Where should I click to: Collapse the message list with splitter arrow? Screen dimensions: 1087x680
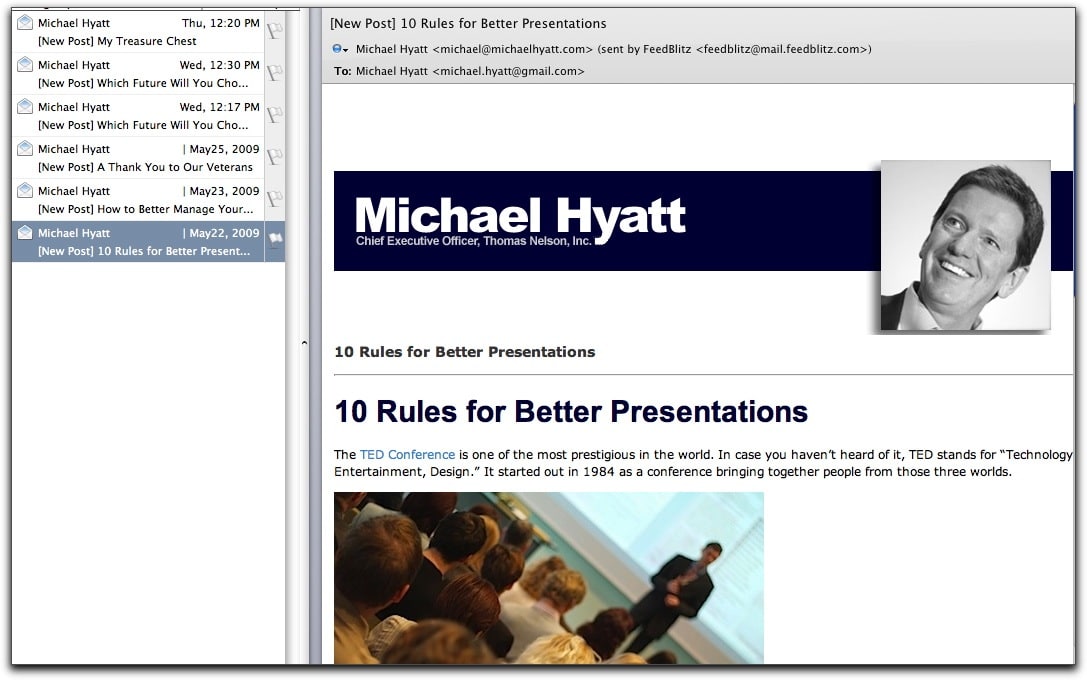point(304,343)
